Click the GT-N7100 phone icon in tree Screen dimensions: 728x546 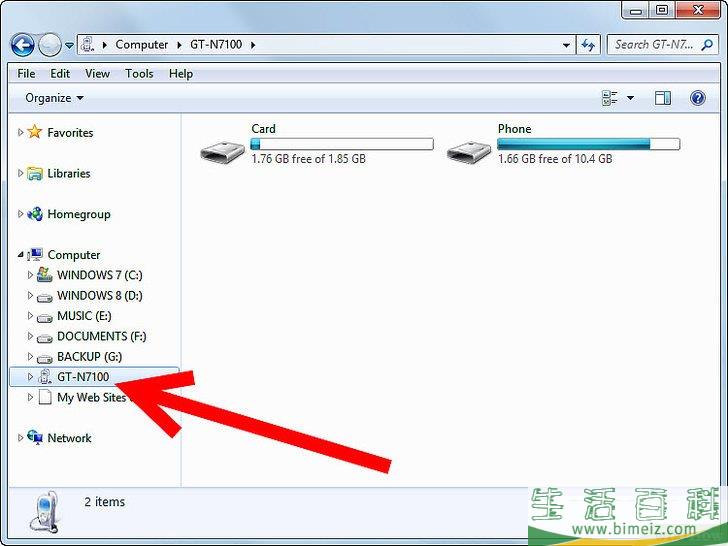(45, 377)
